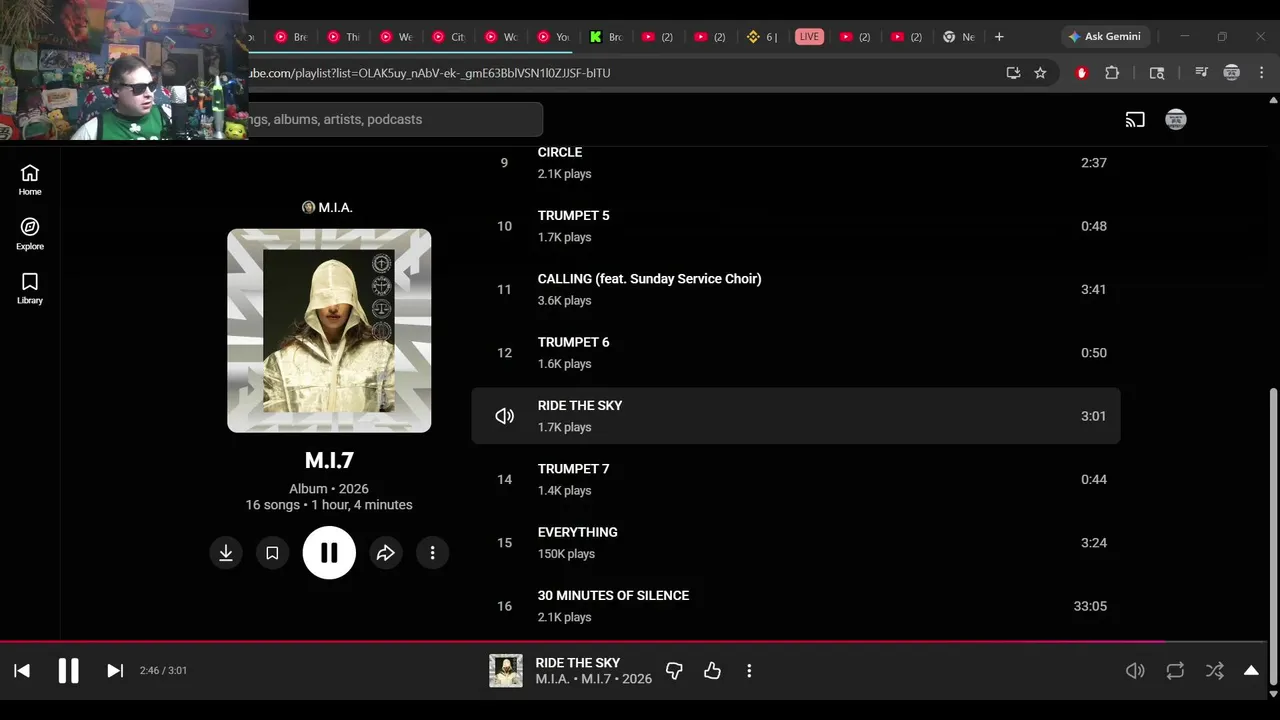
Task: Click the M.I.A. • M.I.7 • 2026 player subtitle
Action: [x=593, y=679]
